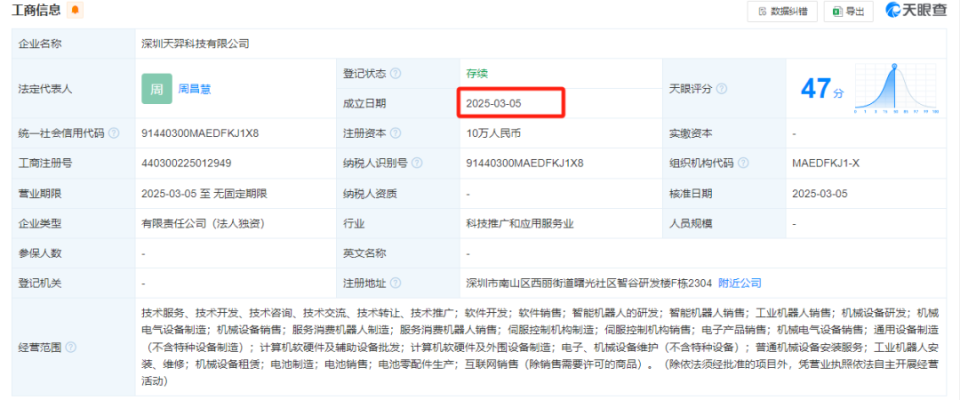Click the registered address text
This screenshot has height=400, width=960.
point(589,283)
